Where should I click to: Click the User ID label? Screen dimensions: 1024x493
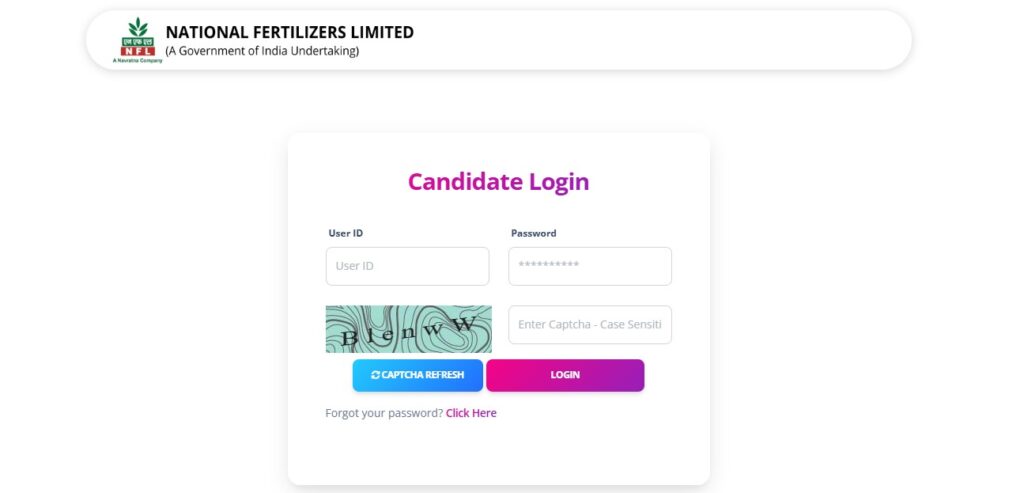click(345, 233)
